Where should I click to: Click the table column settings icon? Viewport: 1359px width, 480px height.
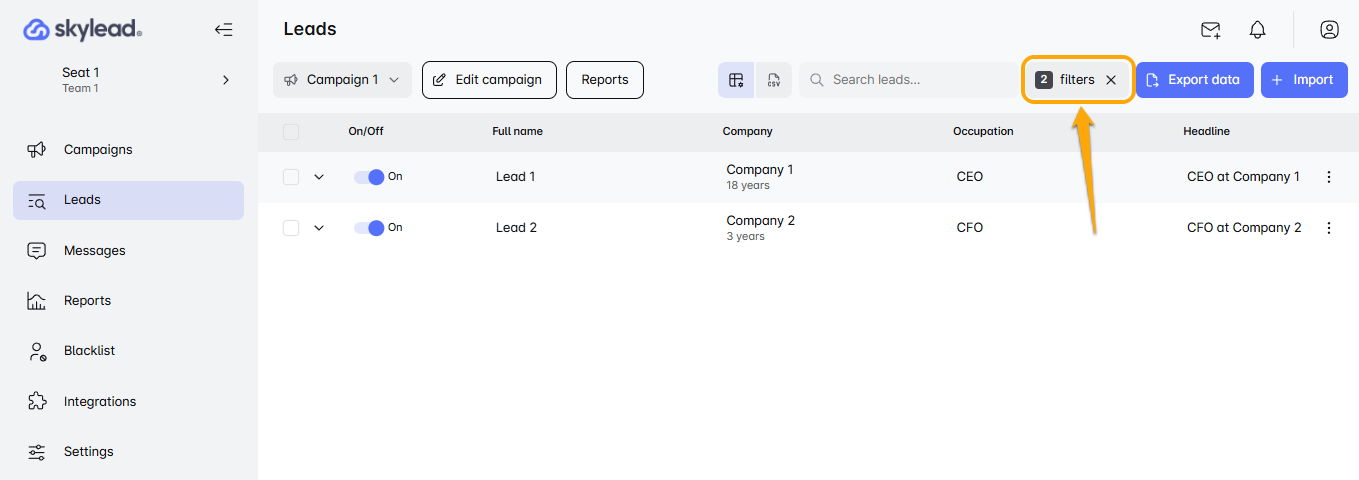click(736, 80)
